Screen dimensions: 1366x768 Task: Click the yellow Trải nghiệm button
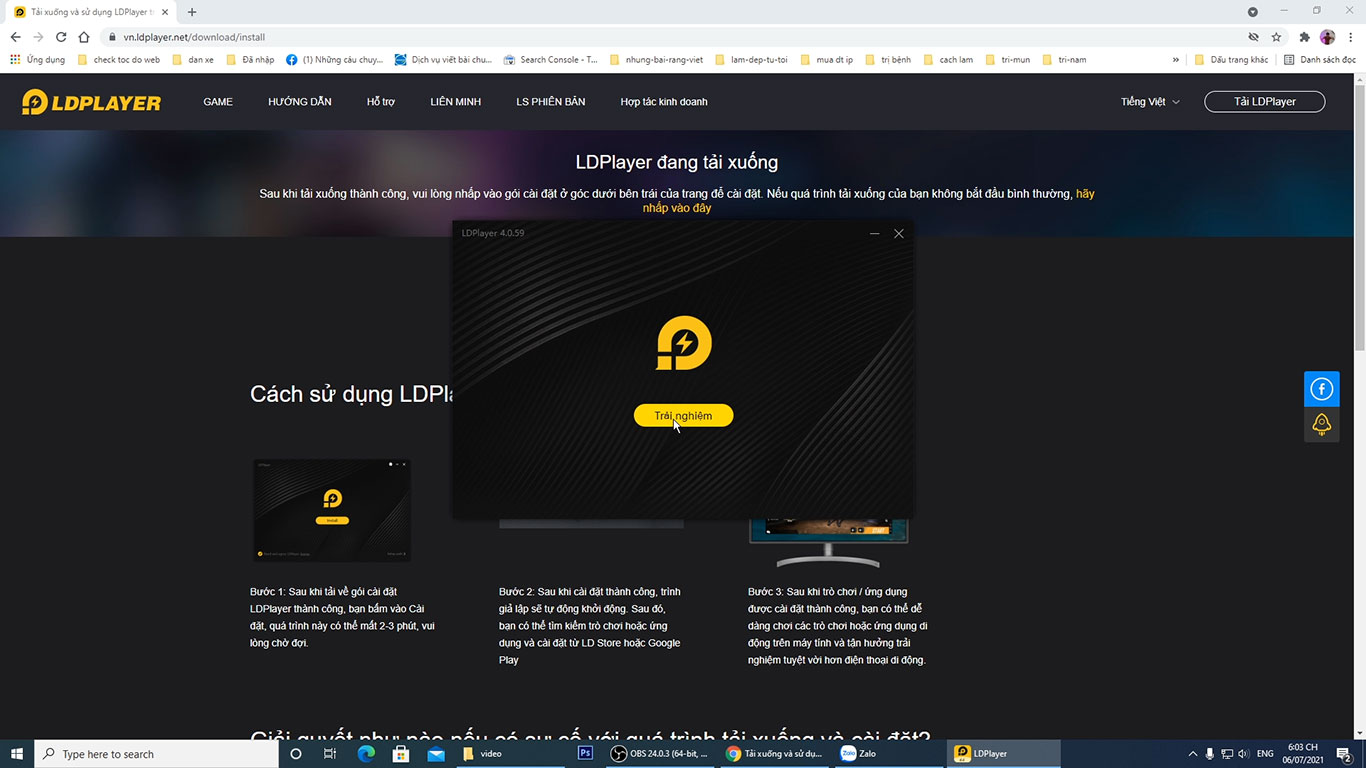(683, 416)
